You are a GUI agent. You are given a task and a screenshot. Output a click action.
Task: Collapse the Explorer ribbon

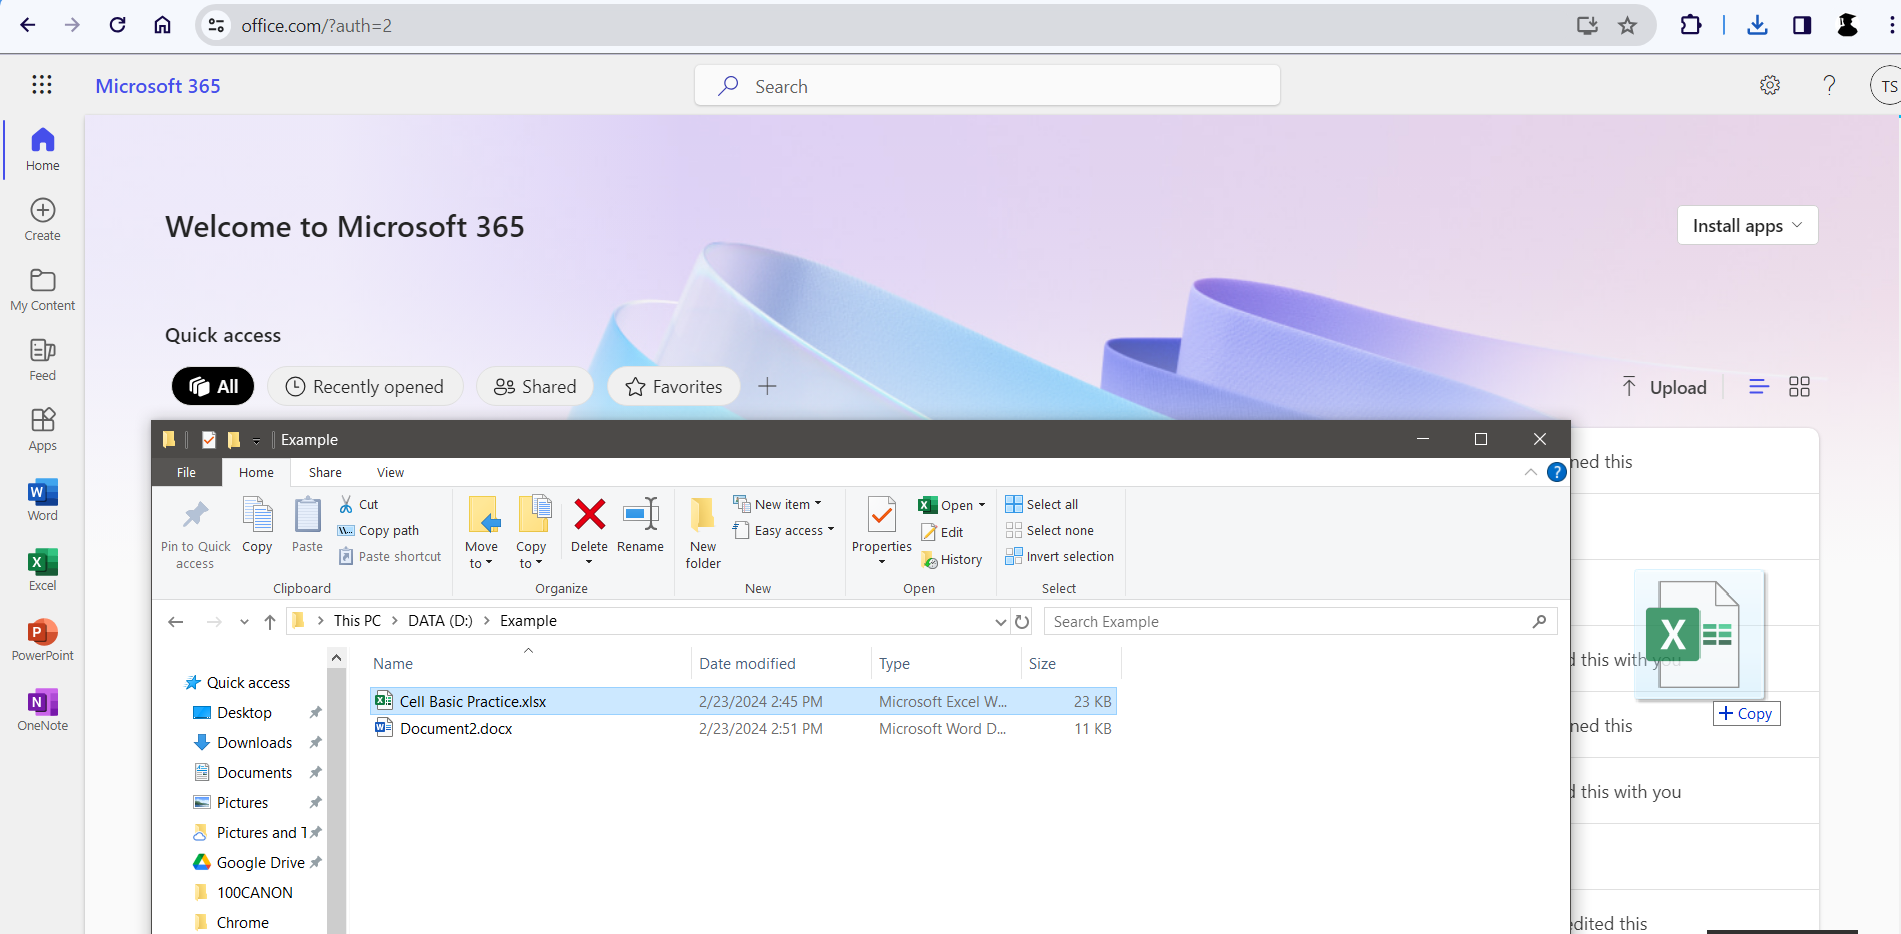point(1530,472)
